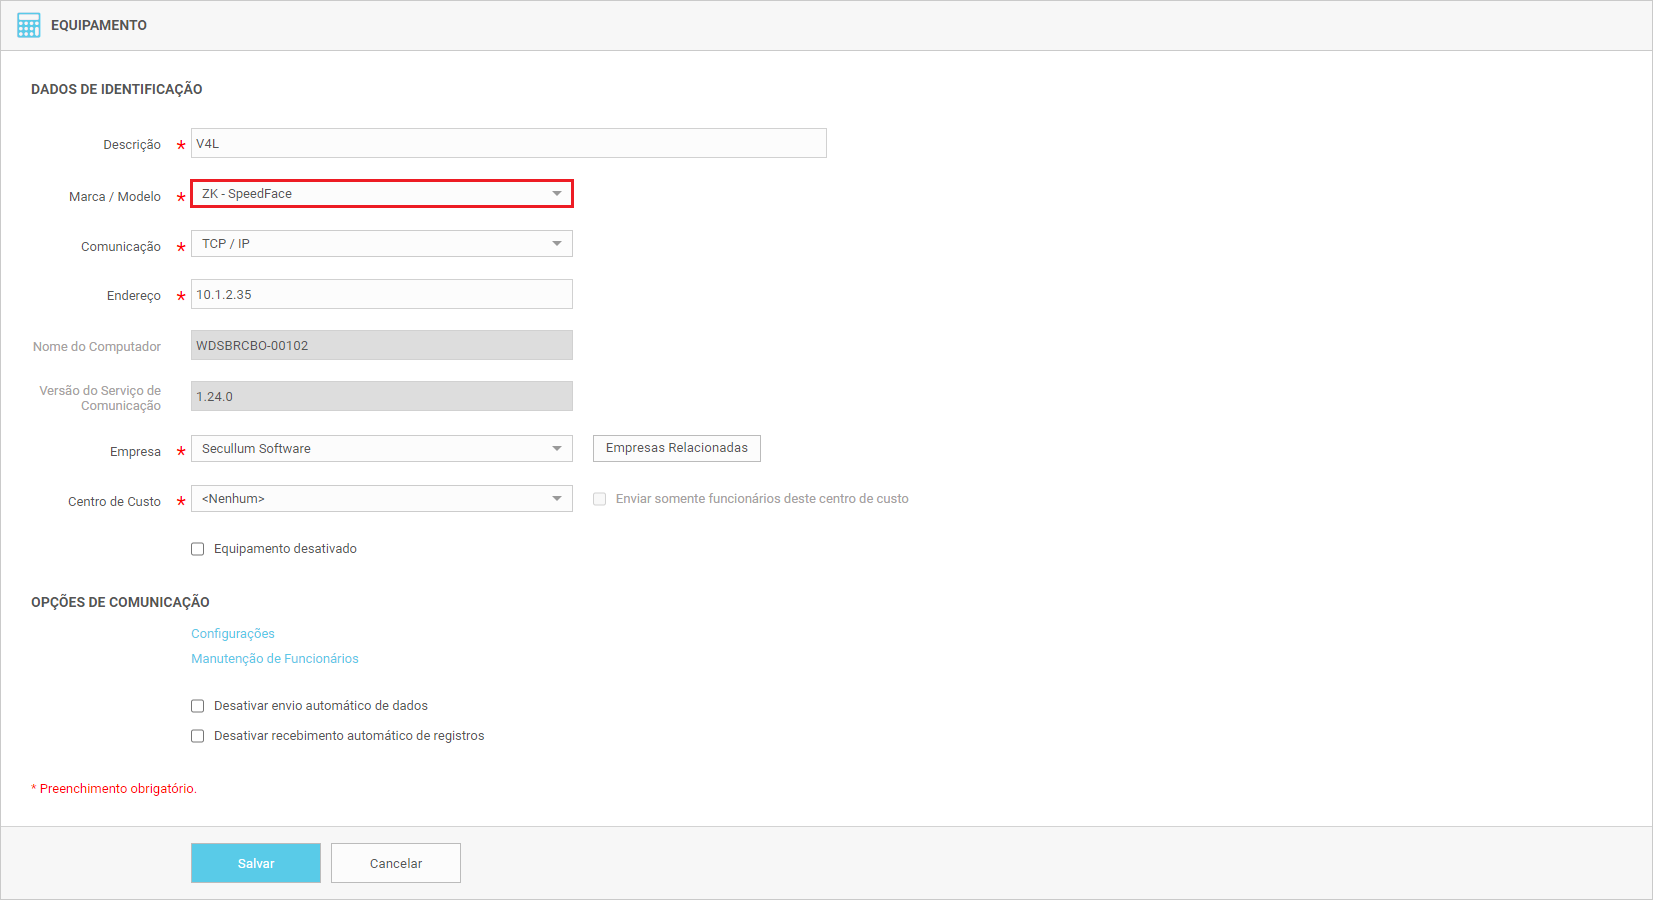Click the EQUIPAMENTO header title
This screenshot has height=900, width=1653.
(x=99, y=25)
